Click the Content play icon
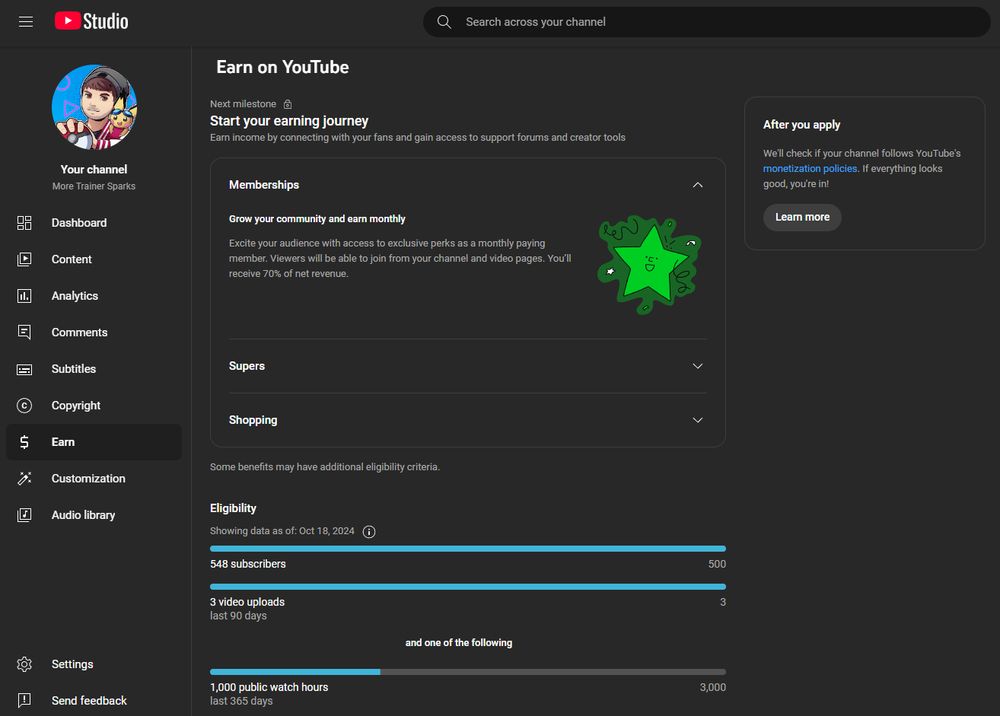Image resolution: width=1000 pixels, height=716 pixels. click(24, 259)
